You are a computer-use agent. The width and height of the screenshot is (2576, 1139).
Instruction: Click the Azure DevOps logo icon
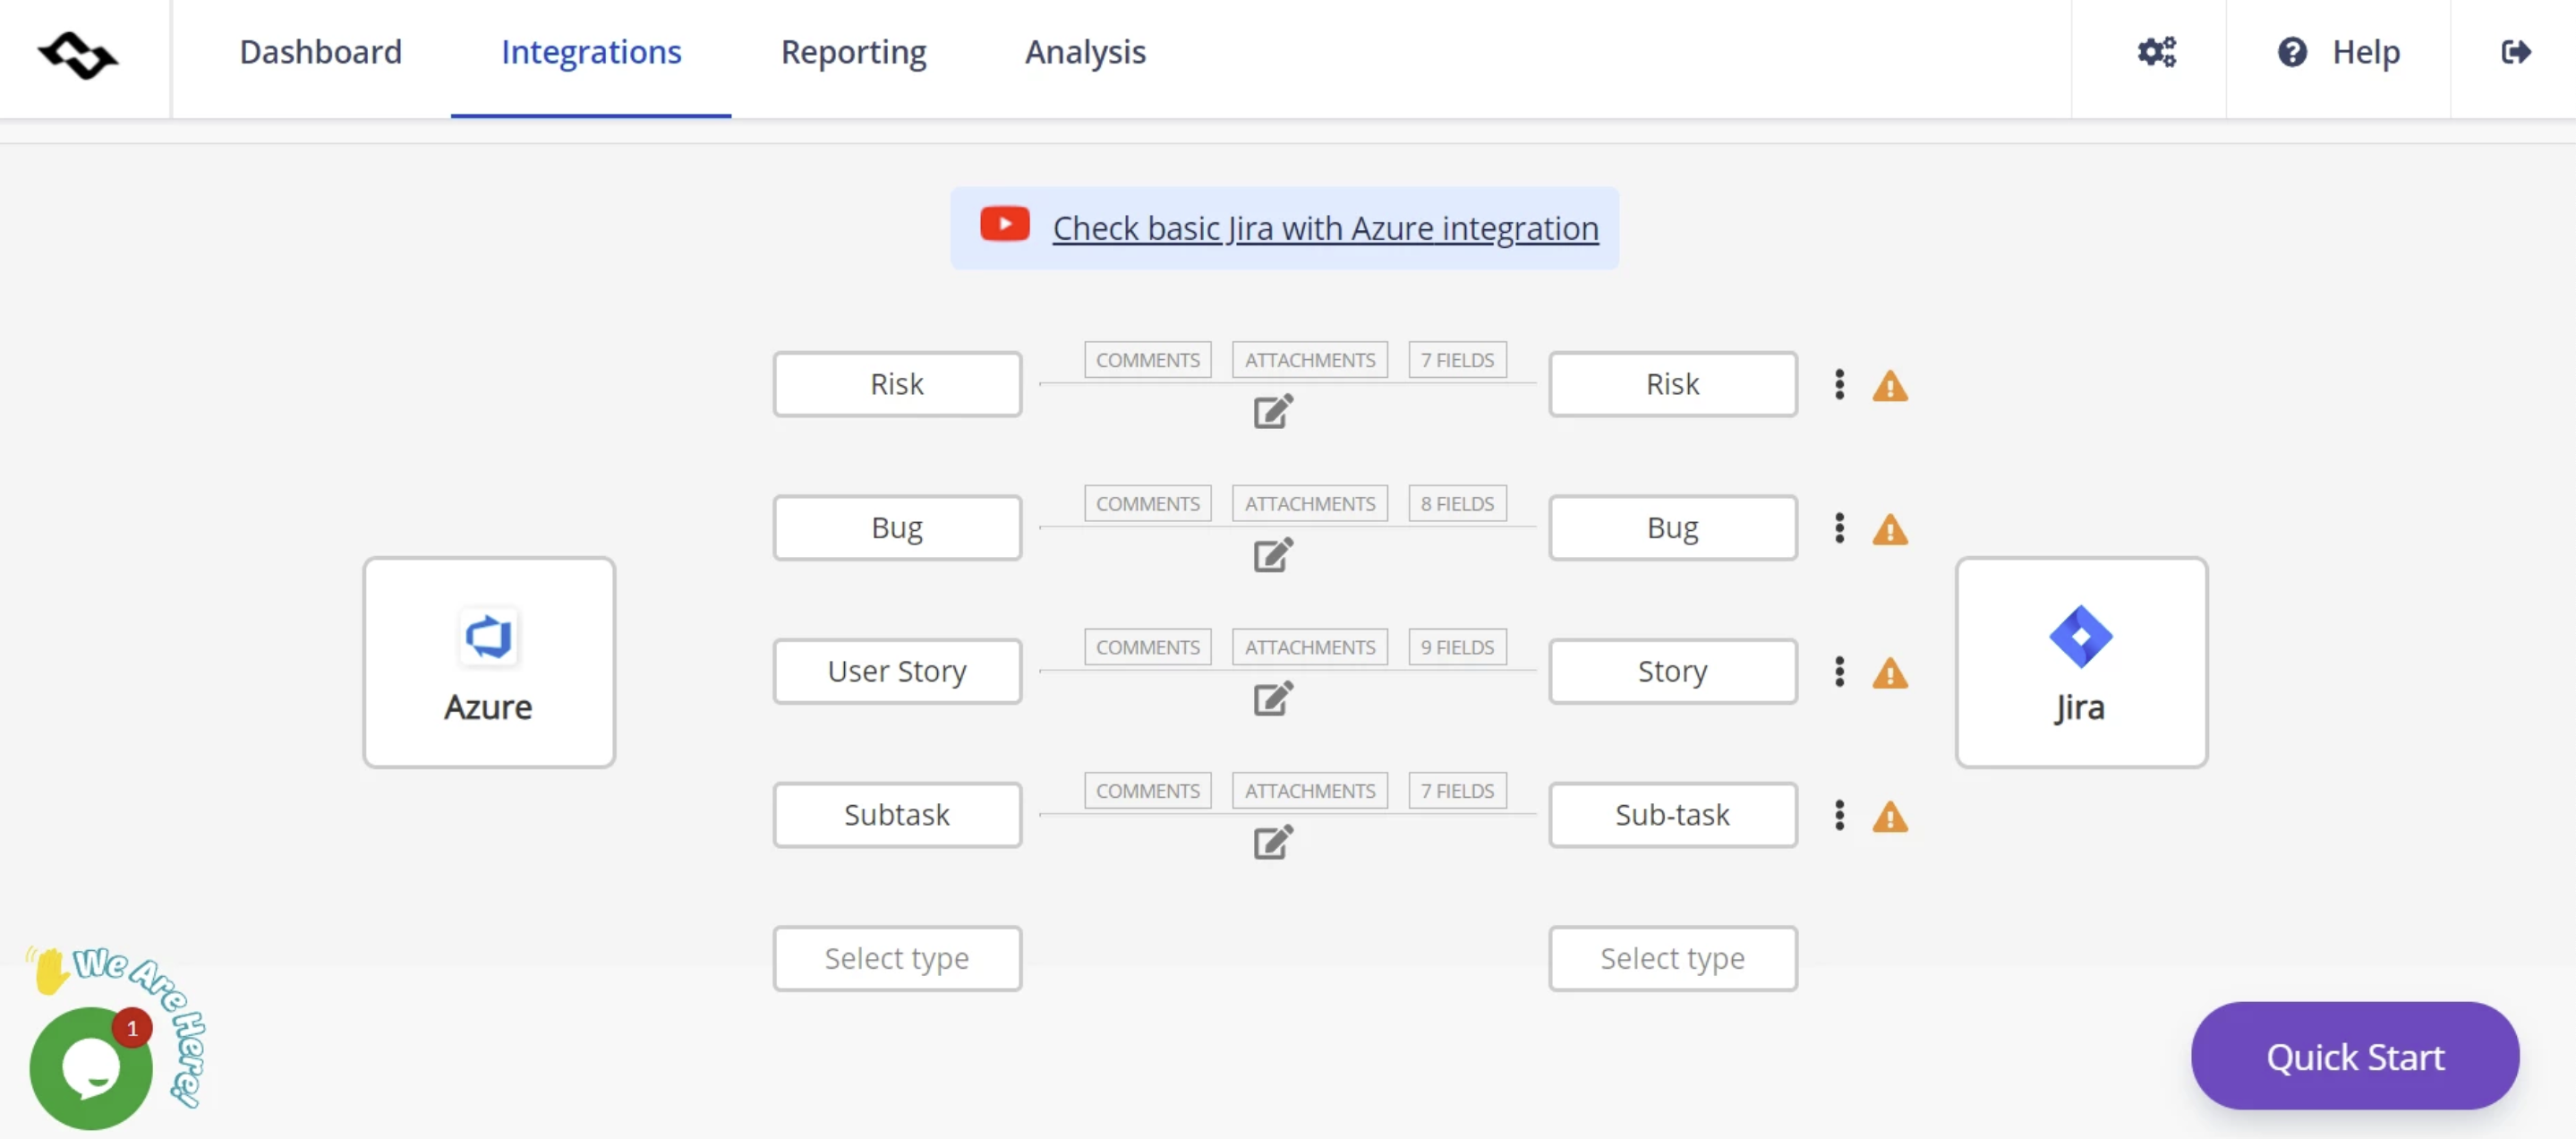(x=489, y=636)
